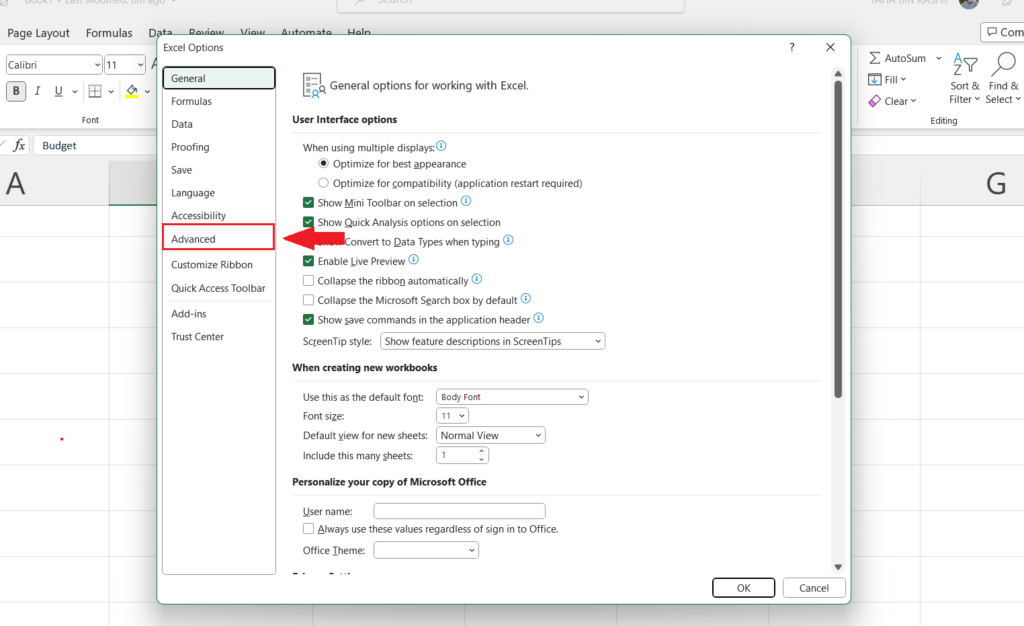Click the Borders icon in the Font group
Viewport: 1024px width, 626px height.
click(93, 90)
